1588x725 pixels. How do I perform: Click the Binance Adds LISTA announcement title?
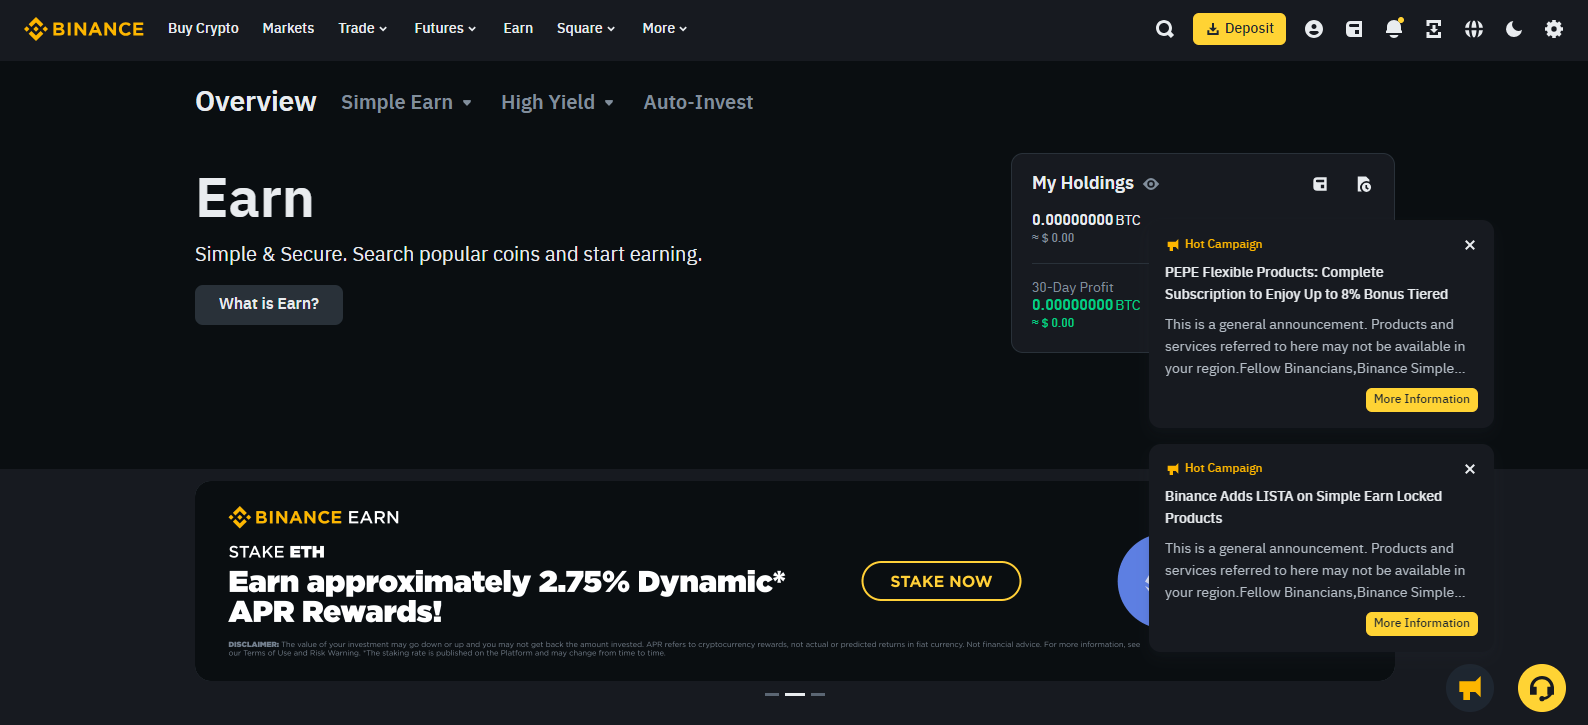(1303, 507)
